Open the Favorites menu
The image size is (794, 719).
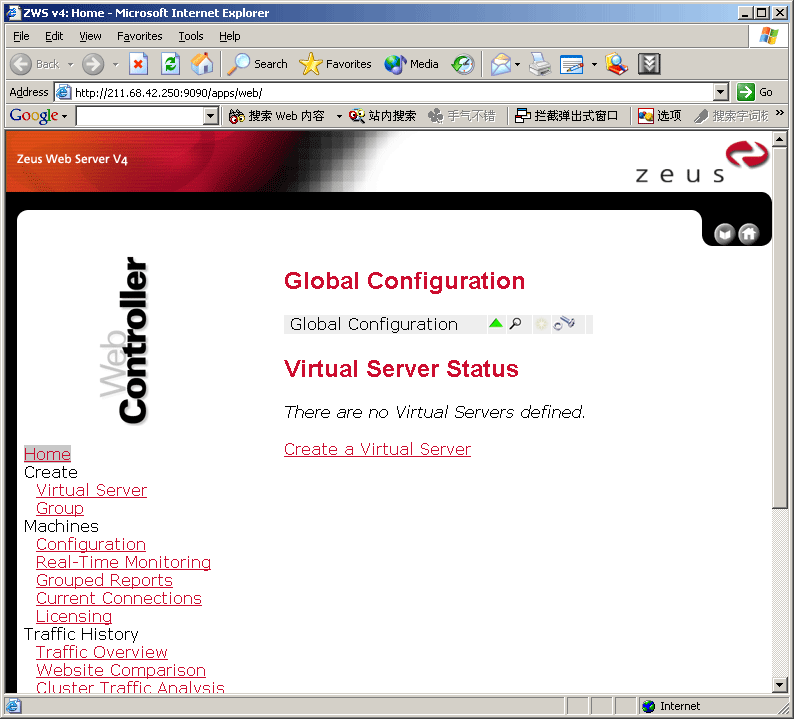coord(139,36)
